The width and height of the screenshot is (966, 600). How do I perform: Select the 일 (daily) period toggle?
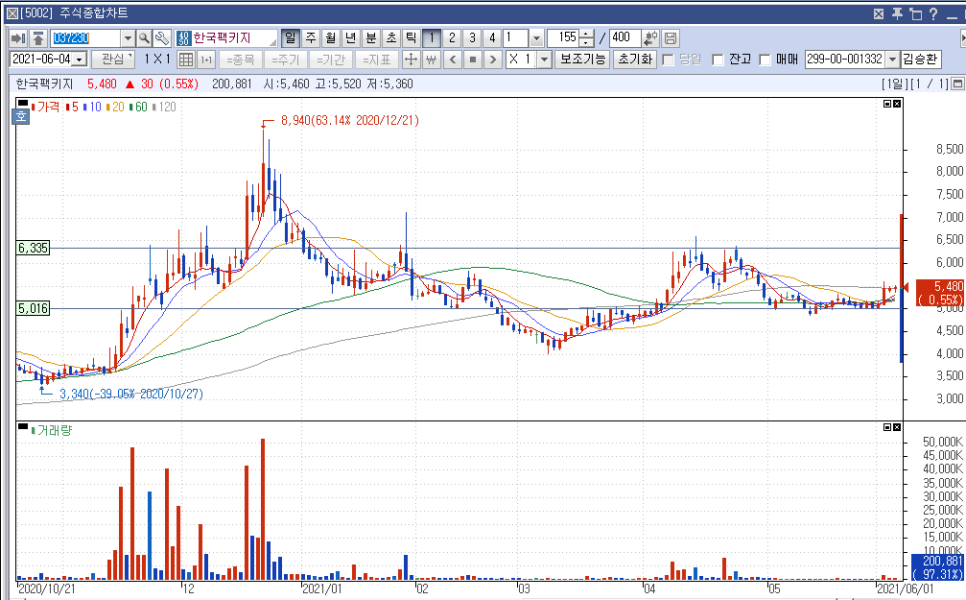coord(290,38)
